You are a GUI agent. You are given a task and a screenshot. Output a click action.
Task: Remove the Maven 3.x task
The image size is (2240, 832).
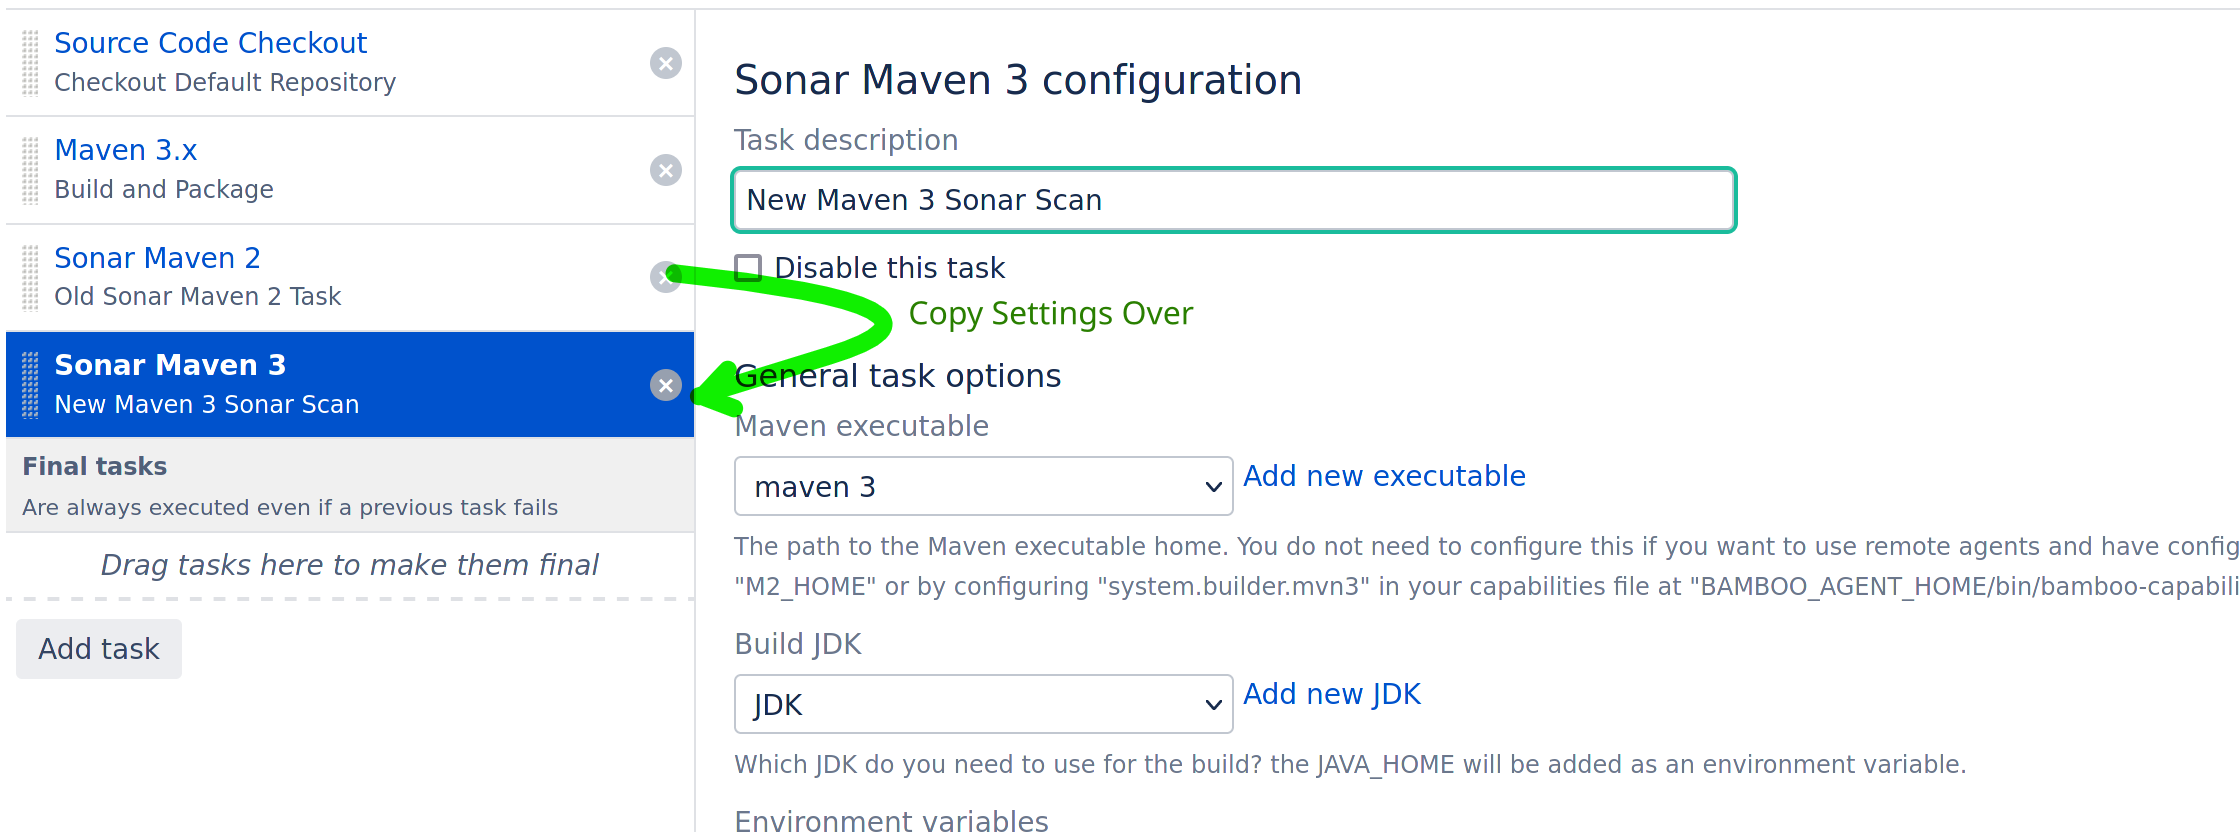(665, 170)
